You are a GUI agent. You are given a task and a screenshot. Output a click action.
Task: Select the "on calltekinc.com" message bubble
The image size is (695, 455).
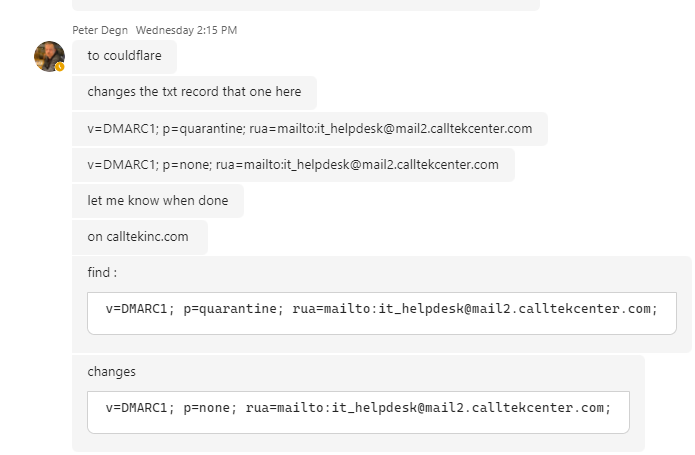point(139,237)
